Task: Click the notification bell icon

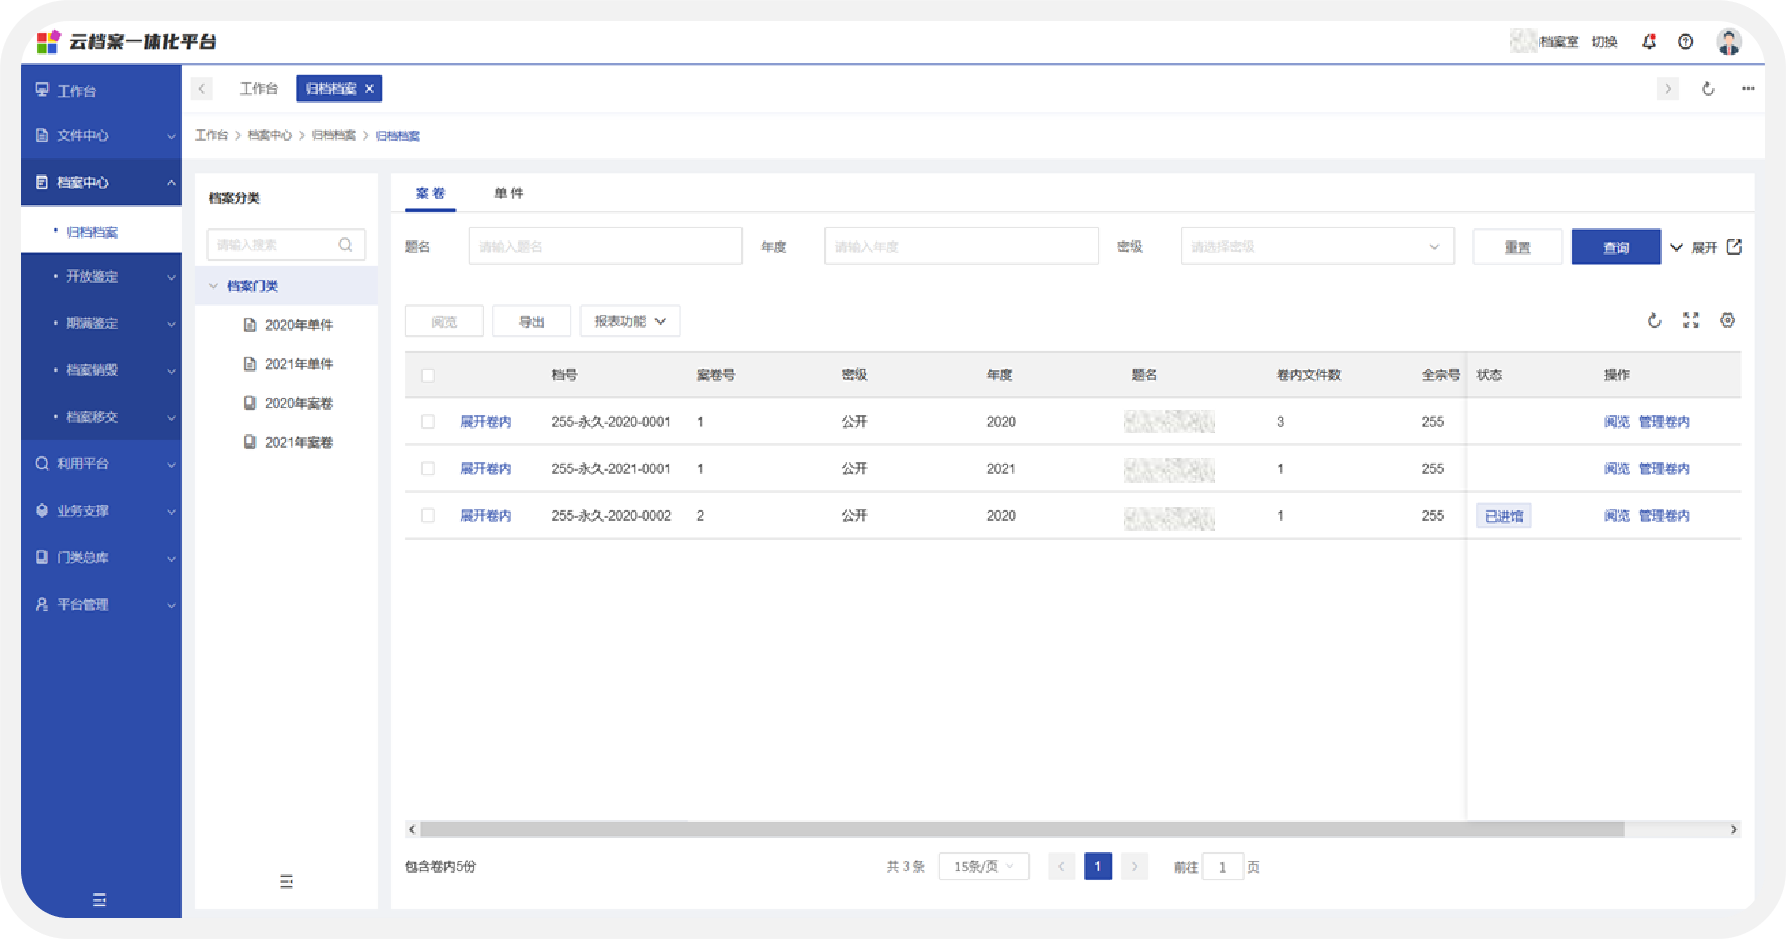Action: click(x=1649, y=41)
